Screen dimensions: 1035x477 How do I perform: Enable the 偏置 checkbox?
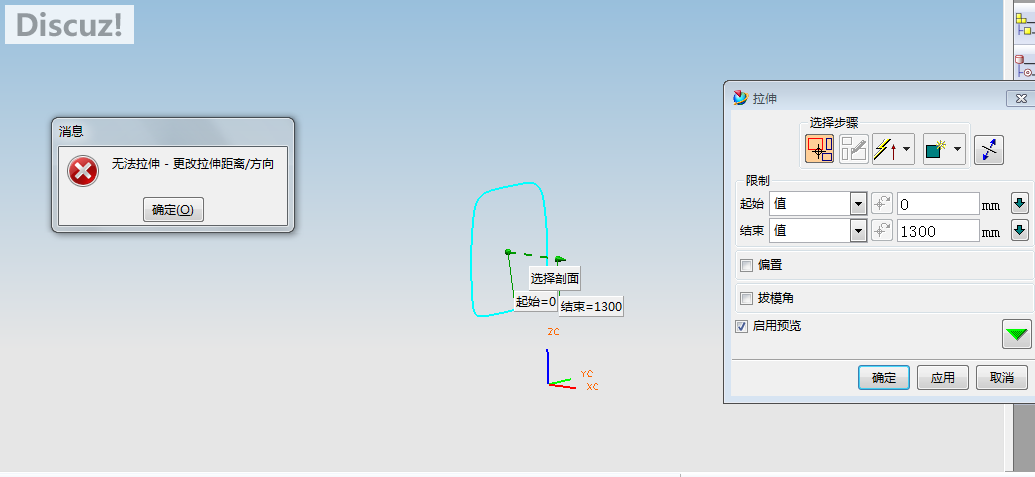pos(747,265)
